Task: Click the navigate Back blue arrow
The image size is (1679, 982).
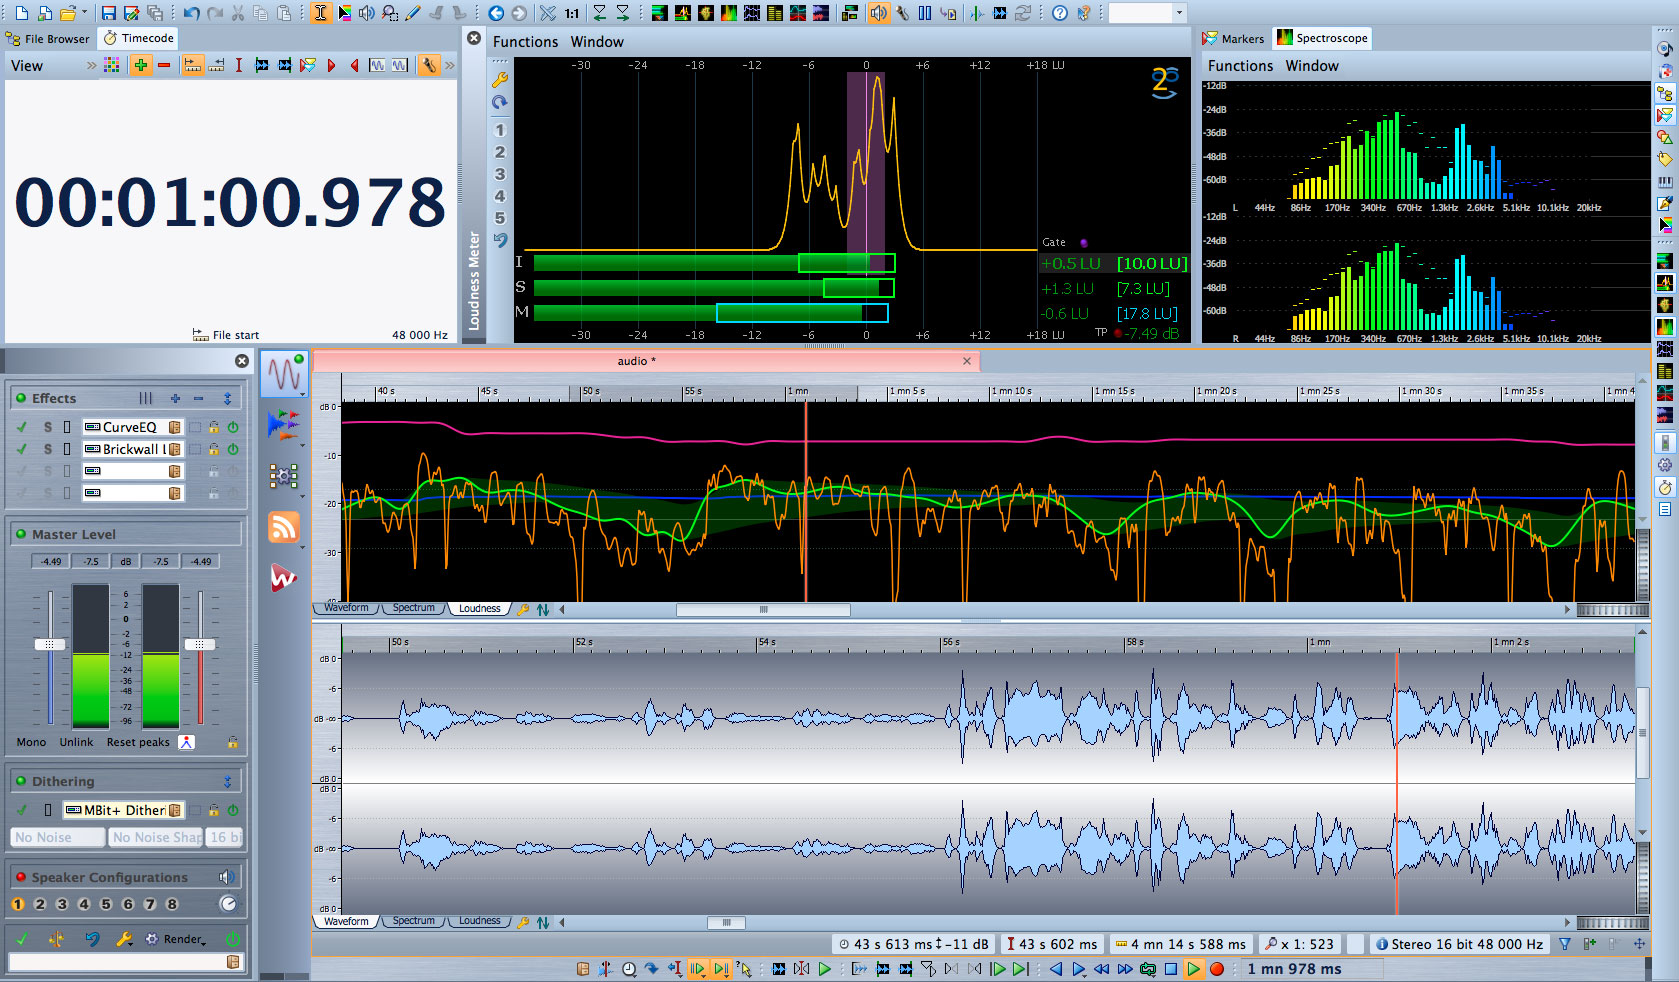Action: point(496,13)
